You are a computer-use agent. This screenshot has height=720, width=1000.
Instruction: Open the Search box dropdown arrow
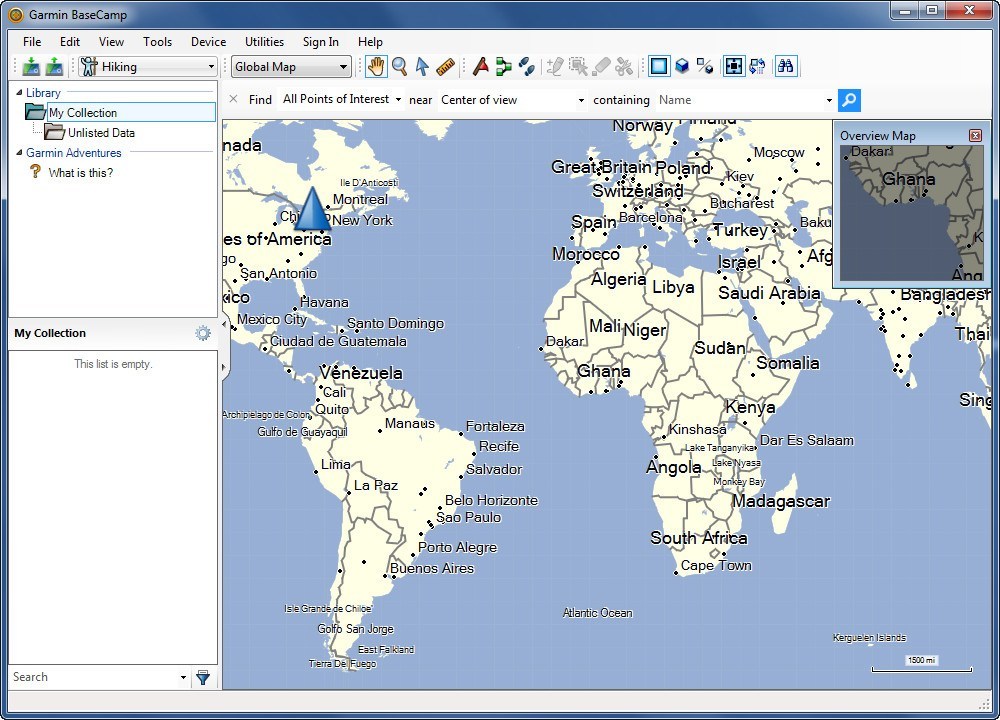click(183, 677)
